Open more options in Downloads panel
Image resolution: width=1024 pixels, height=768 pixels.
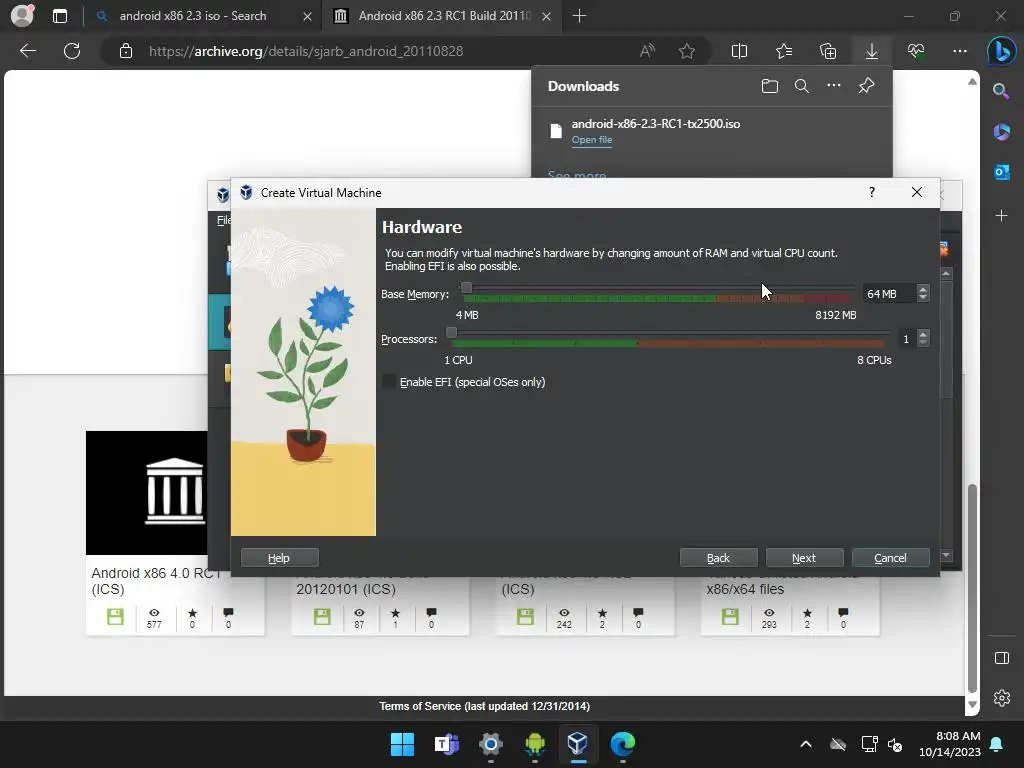click(834, 86)
